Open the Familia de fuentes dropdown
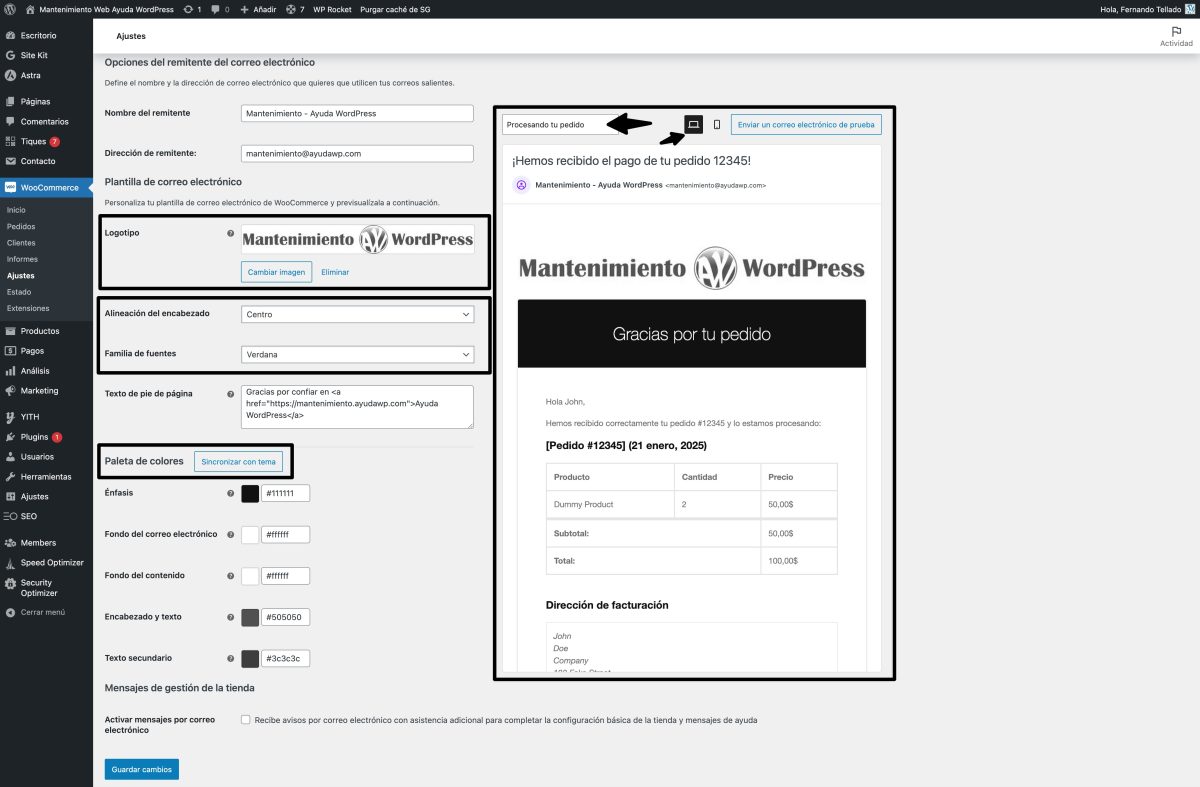Viewport: 1200px width, 787px height. tap(357, 353)
